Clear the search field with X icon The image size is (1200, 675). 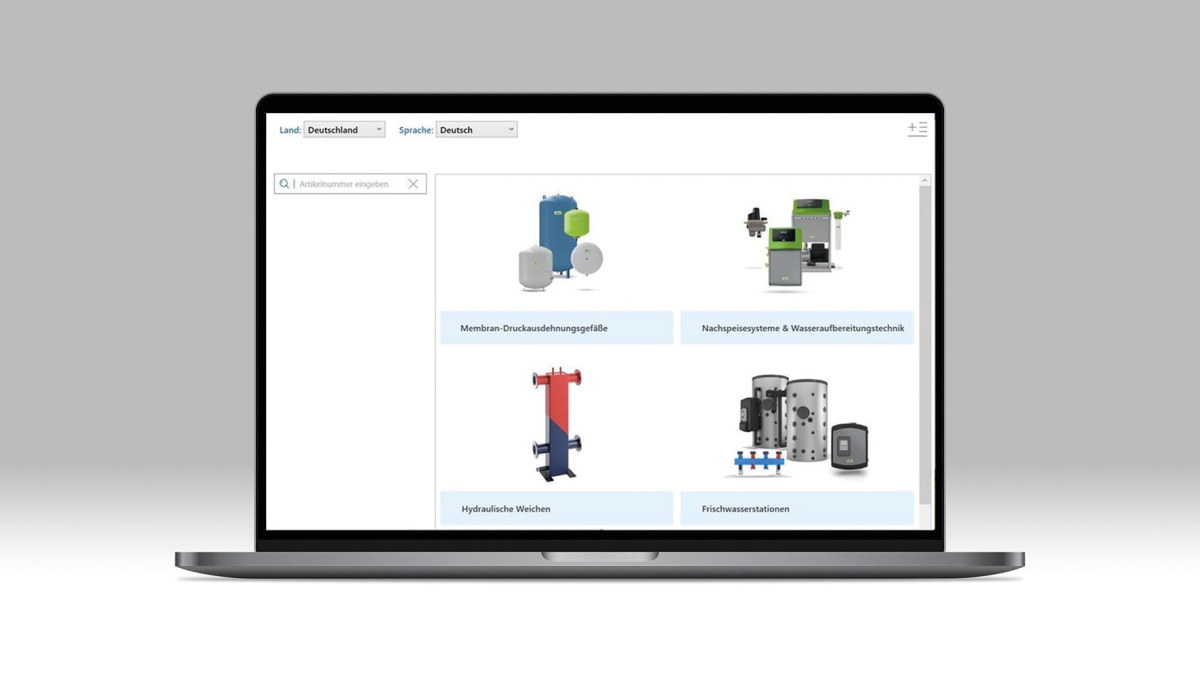click(413, 184)
